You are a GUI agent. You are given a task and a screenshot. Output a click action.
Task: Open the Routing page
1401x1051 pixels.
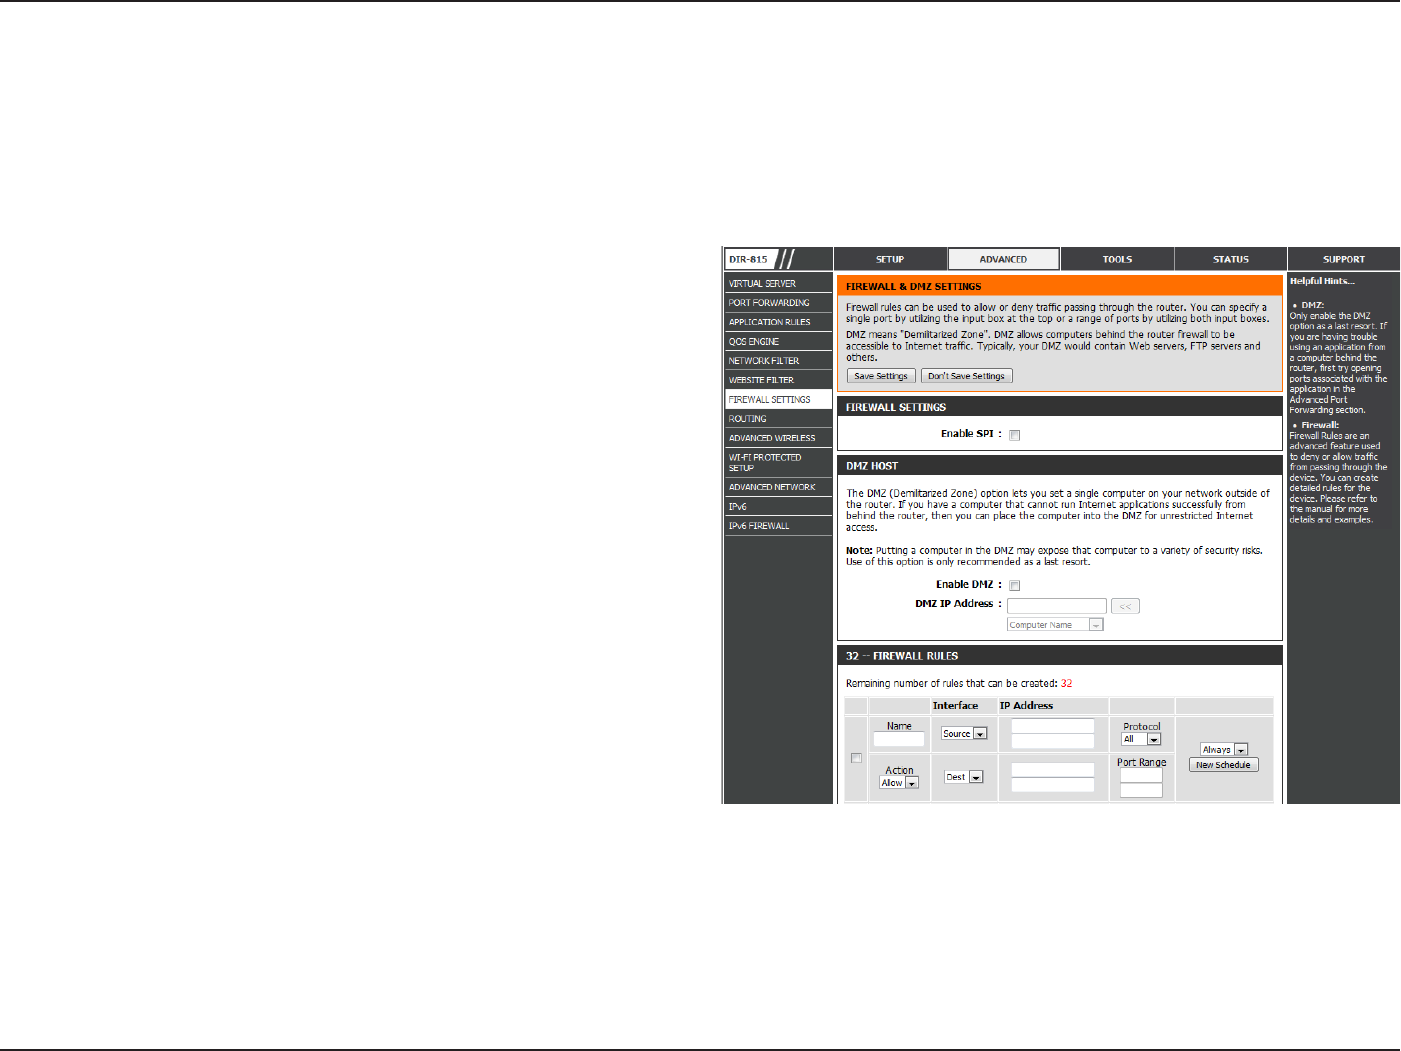[x=779, y=419]
